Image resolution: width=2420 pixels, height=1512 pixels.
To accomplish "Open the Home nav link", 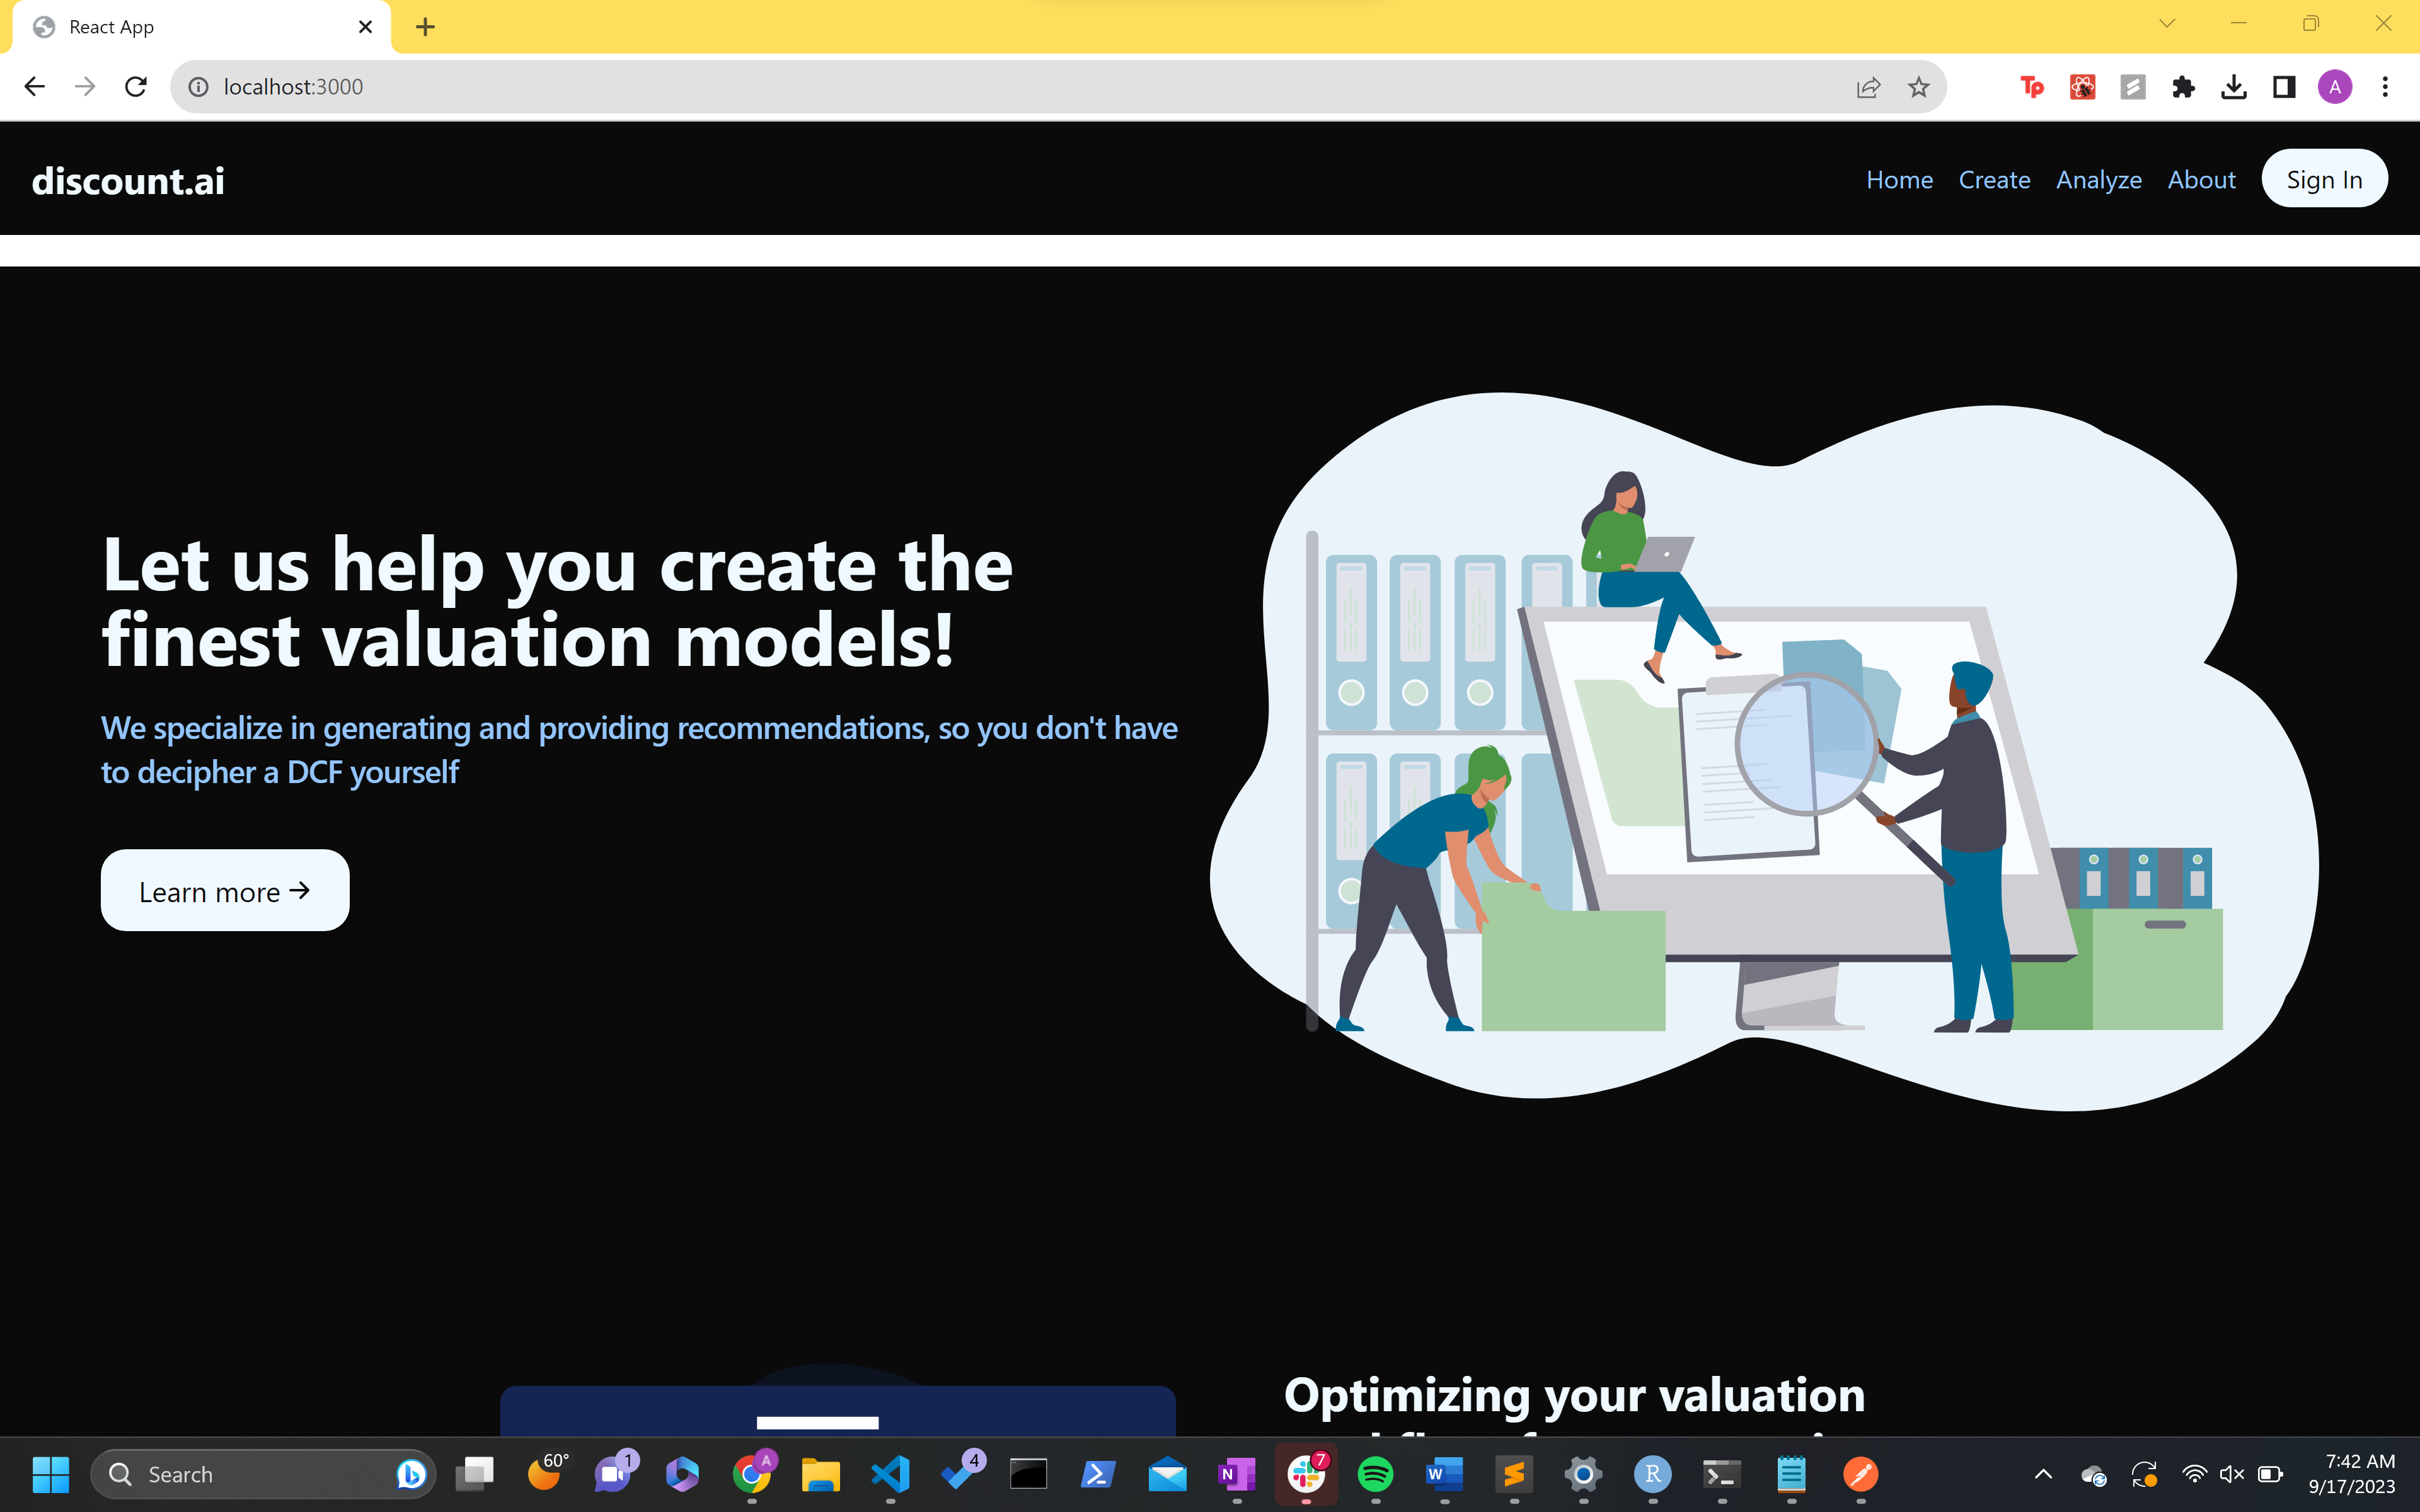I will 1899,180.
